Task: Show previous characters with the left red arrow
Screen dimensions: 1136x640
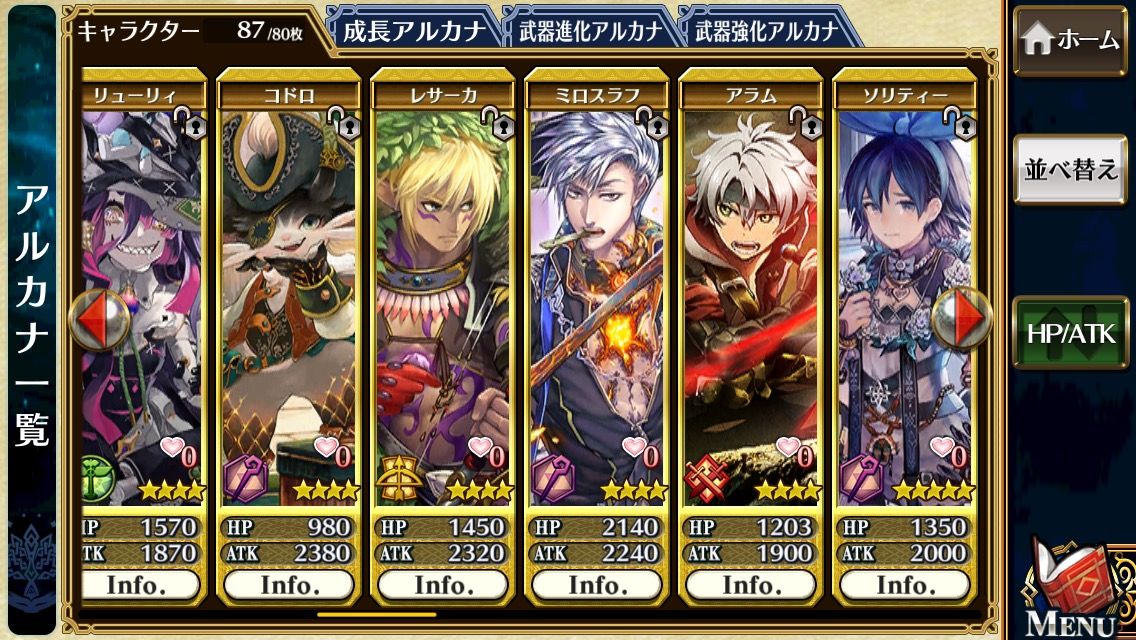Action: pos(99,319)
